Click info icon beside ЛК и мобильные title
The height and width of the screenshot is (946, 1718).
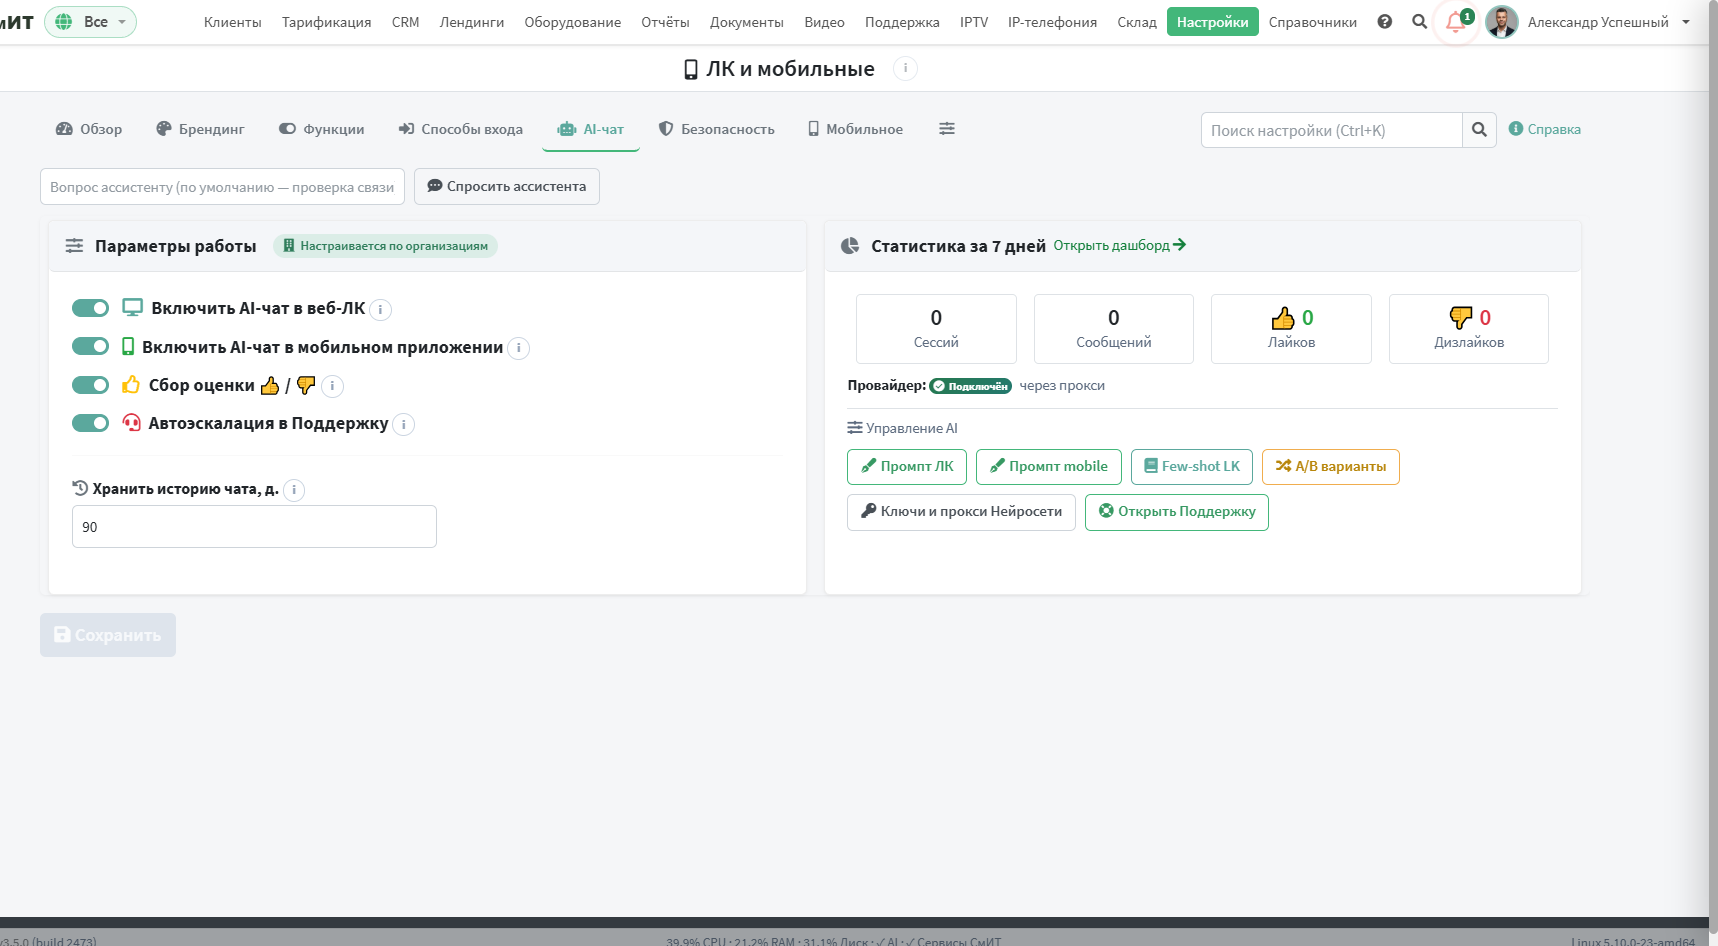click(x=905, y=69)
